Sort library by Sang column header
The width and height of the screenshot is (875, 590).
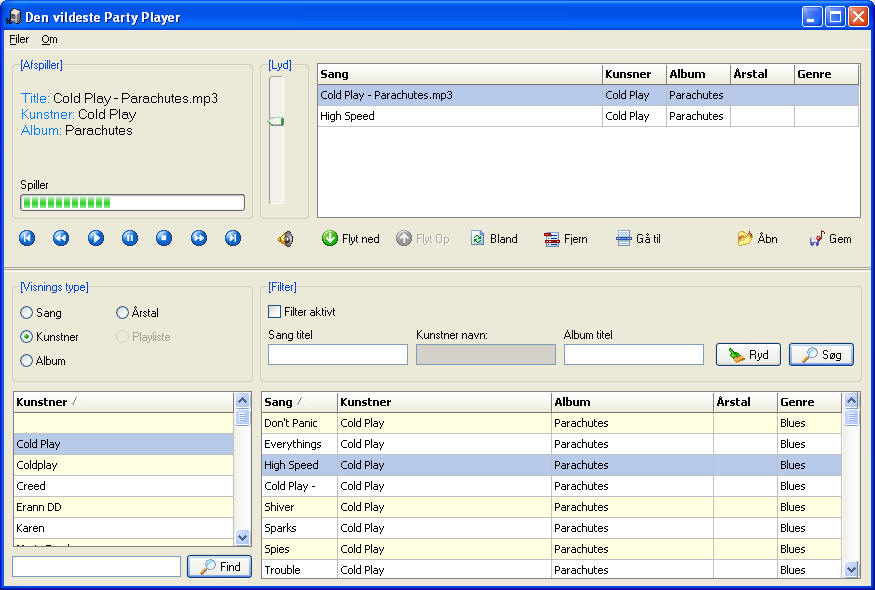tap(299, 402)
